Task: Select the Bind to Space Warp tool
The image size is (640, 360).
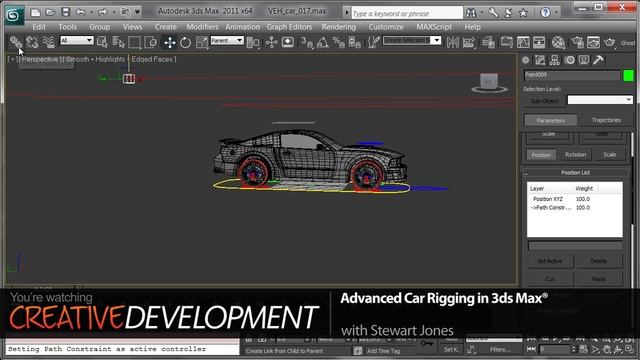Action: [49, 42]
